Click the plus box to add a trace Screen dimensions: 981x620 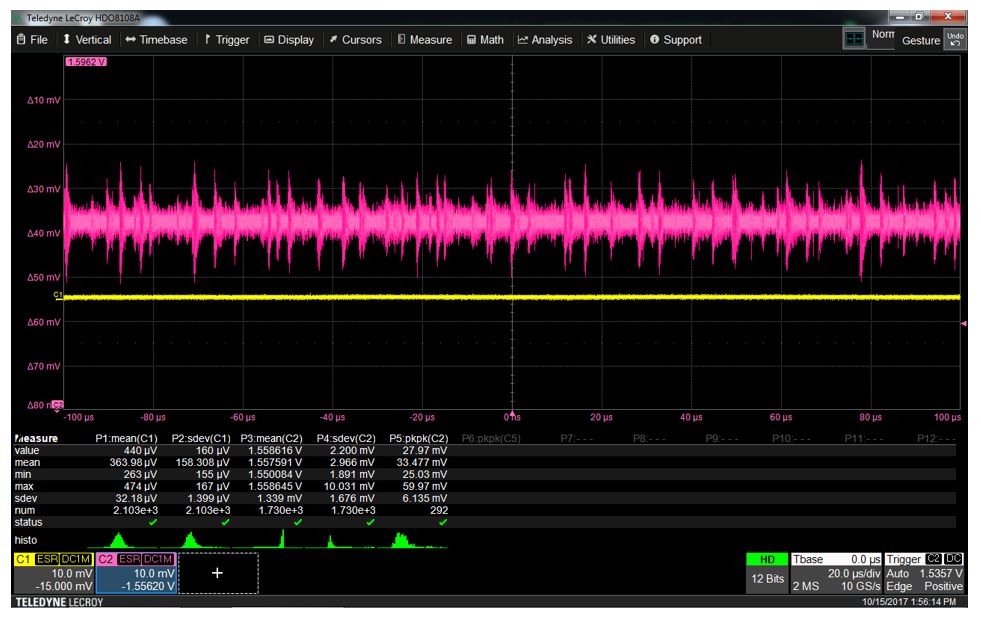pyautogui.click(x=217, y=572)
